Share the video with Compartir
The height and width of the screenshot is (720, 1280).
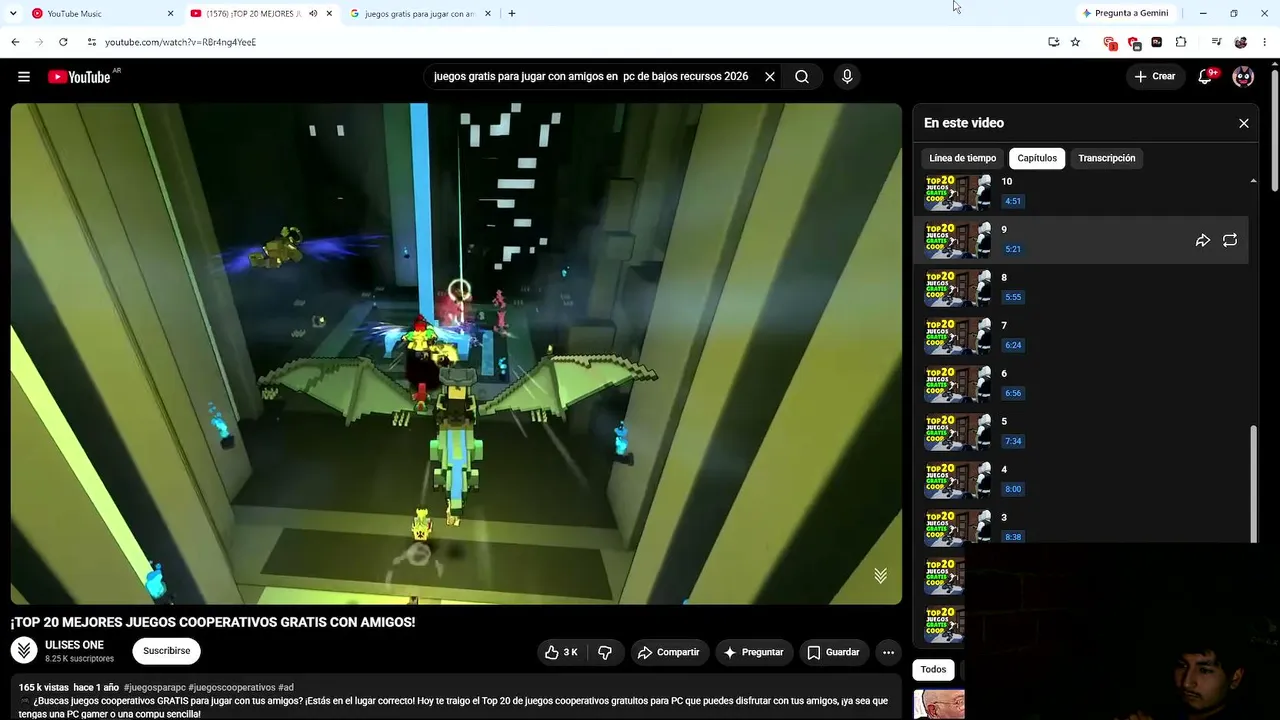(x=669, y=652)
